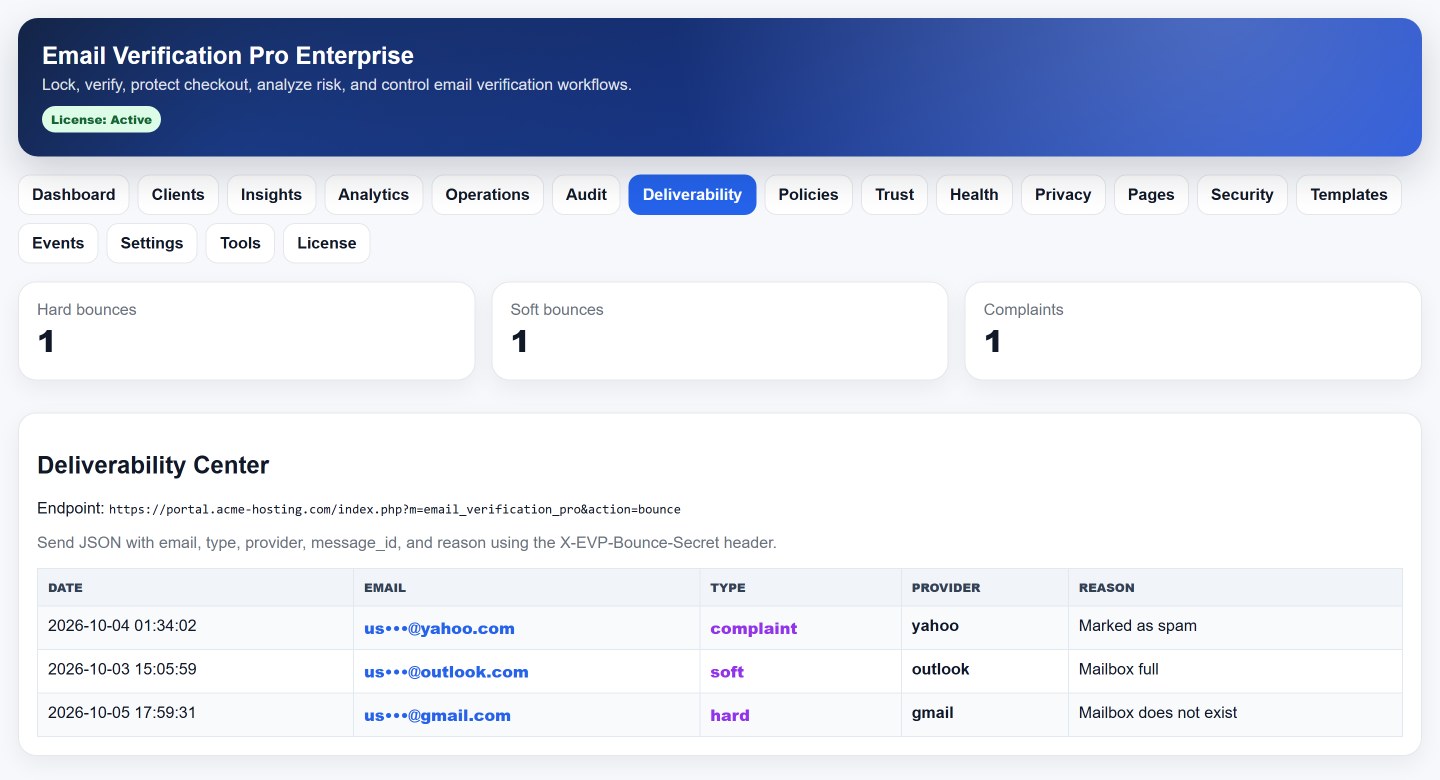Open the us•••@yahoo.com email link

(x=439, y=629)
